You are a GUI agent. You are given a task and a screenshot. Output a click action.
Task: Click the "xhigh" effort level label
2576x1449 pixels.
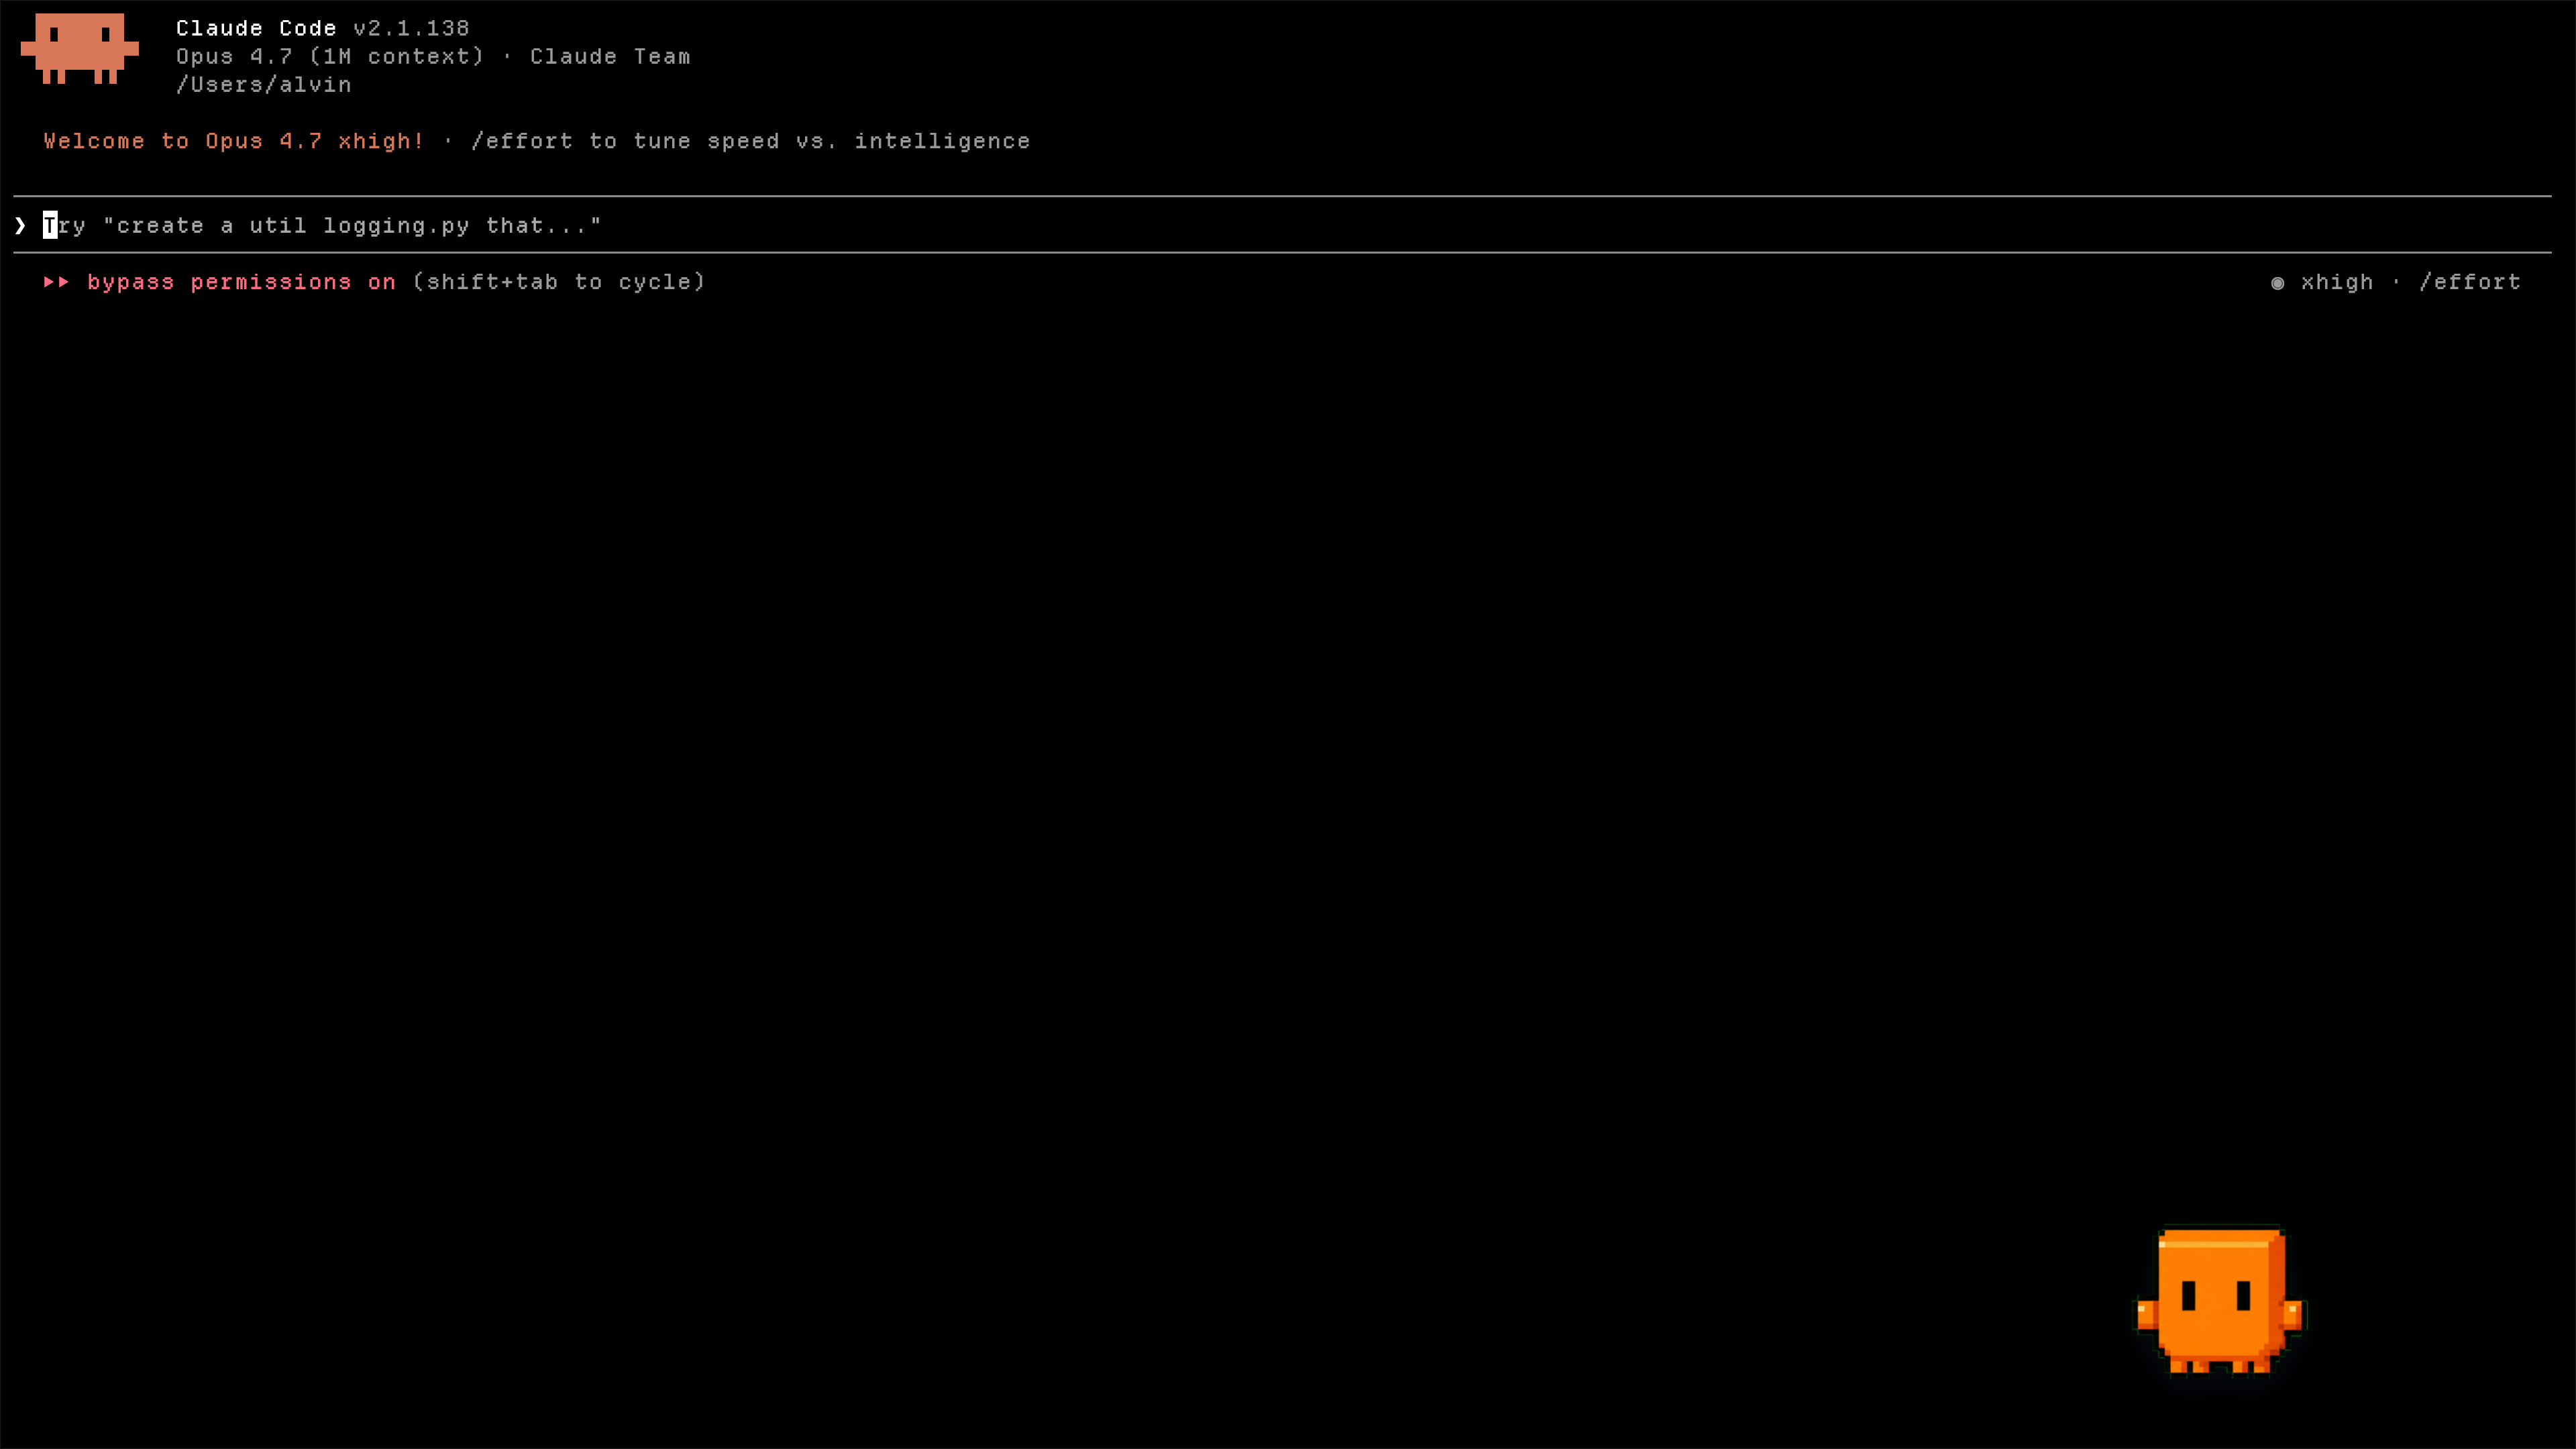pyautogui.click(x=2337, y=282)
